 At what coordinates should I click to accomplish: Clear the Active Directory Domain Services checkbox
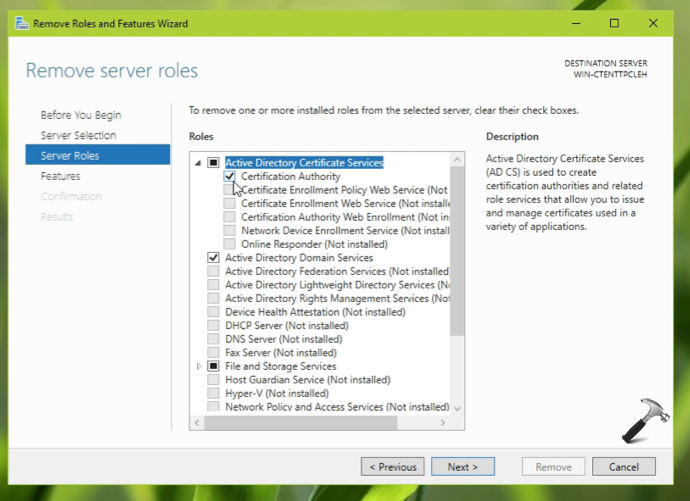[x=213, y=257]
